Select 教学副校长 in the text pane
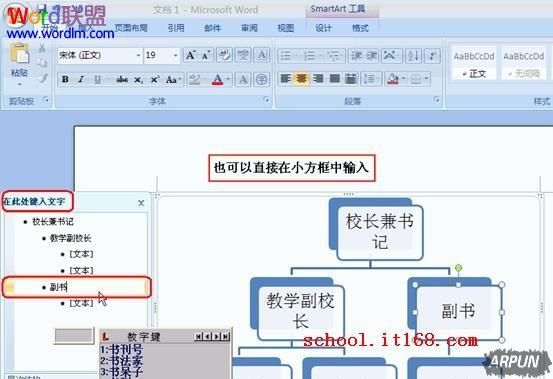 71,238
